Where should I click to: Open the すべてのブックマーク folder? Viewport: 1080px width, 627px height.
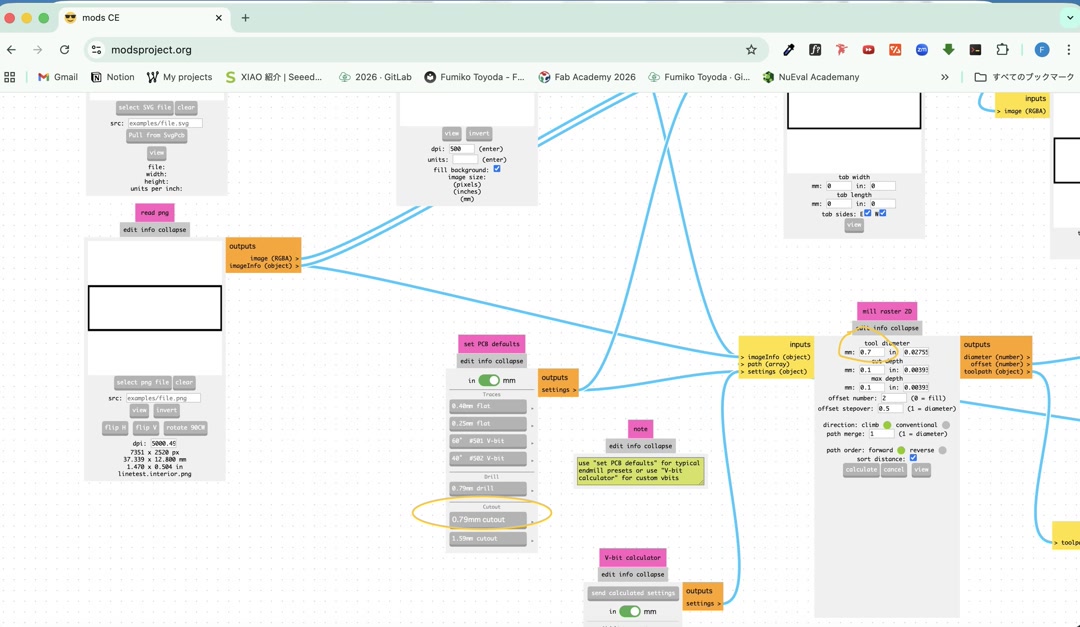(1024, 77)
